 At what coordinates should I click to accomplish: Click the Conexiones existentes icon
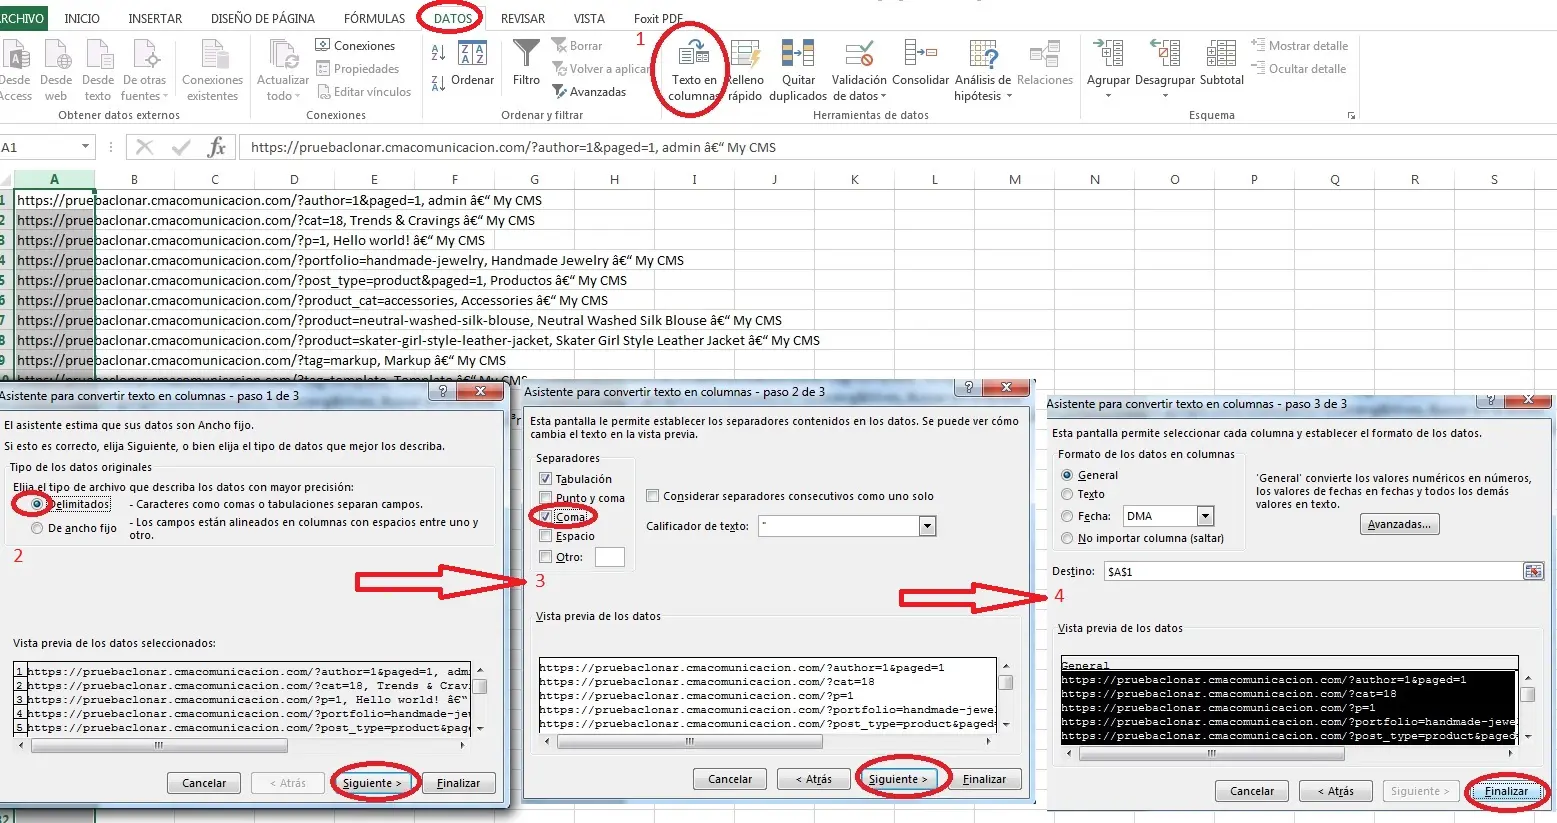coord(213,55)
